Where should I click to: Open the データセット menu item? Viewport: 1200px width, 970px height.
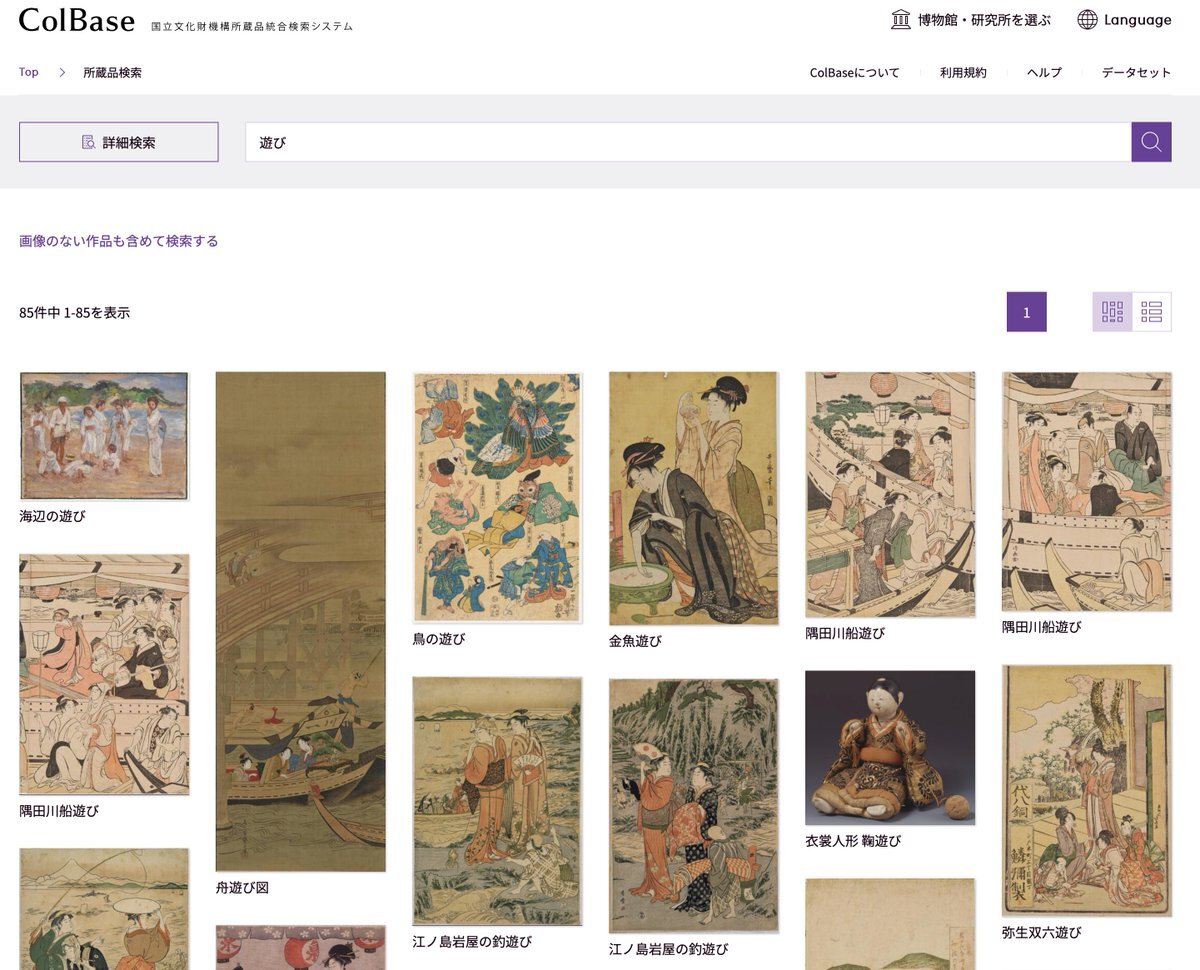(1136, 72)
